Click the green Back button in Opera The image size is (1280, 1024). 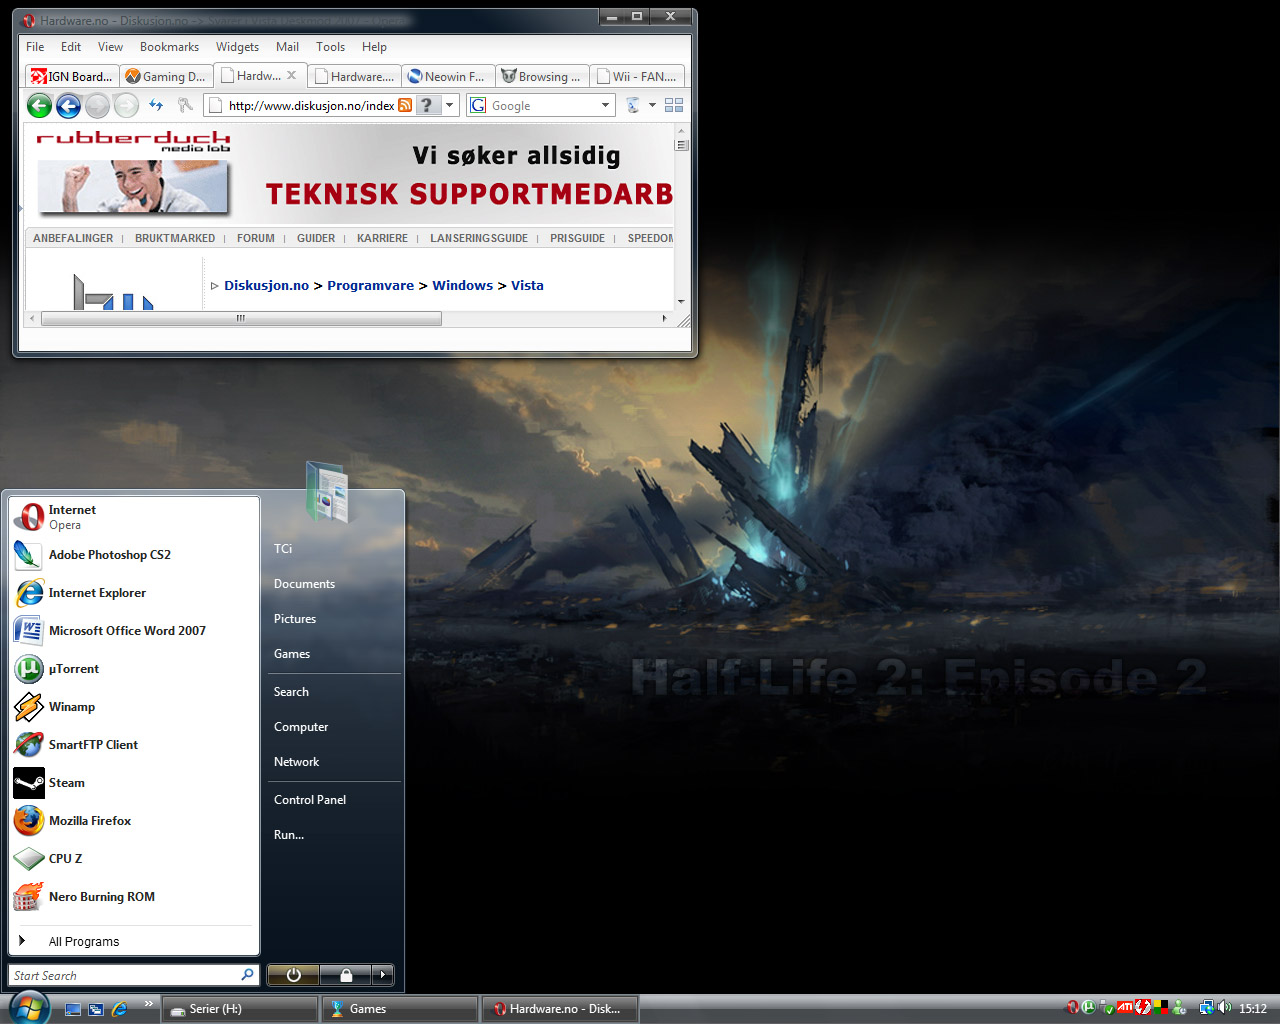[39, 105]
